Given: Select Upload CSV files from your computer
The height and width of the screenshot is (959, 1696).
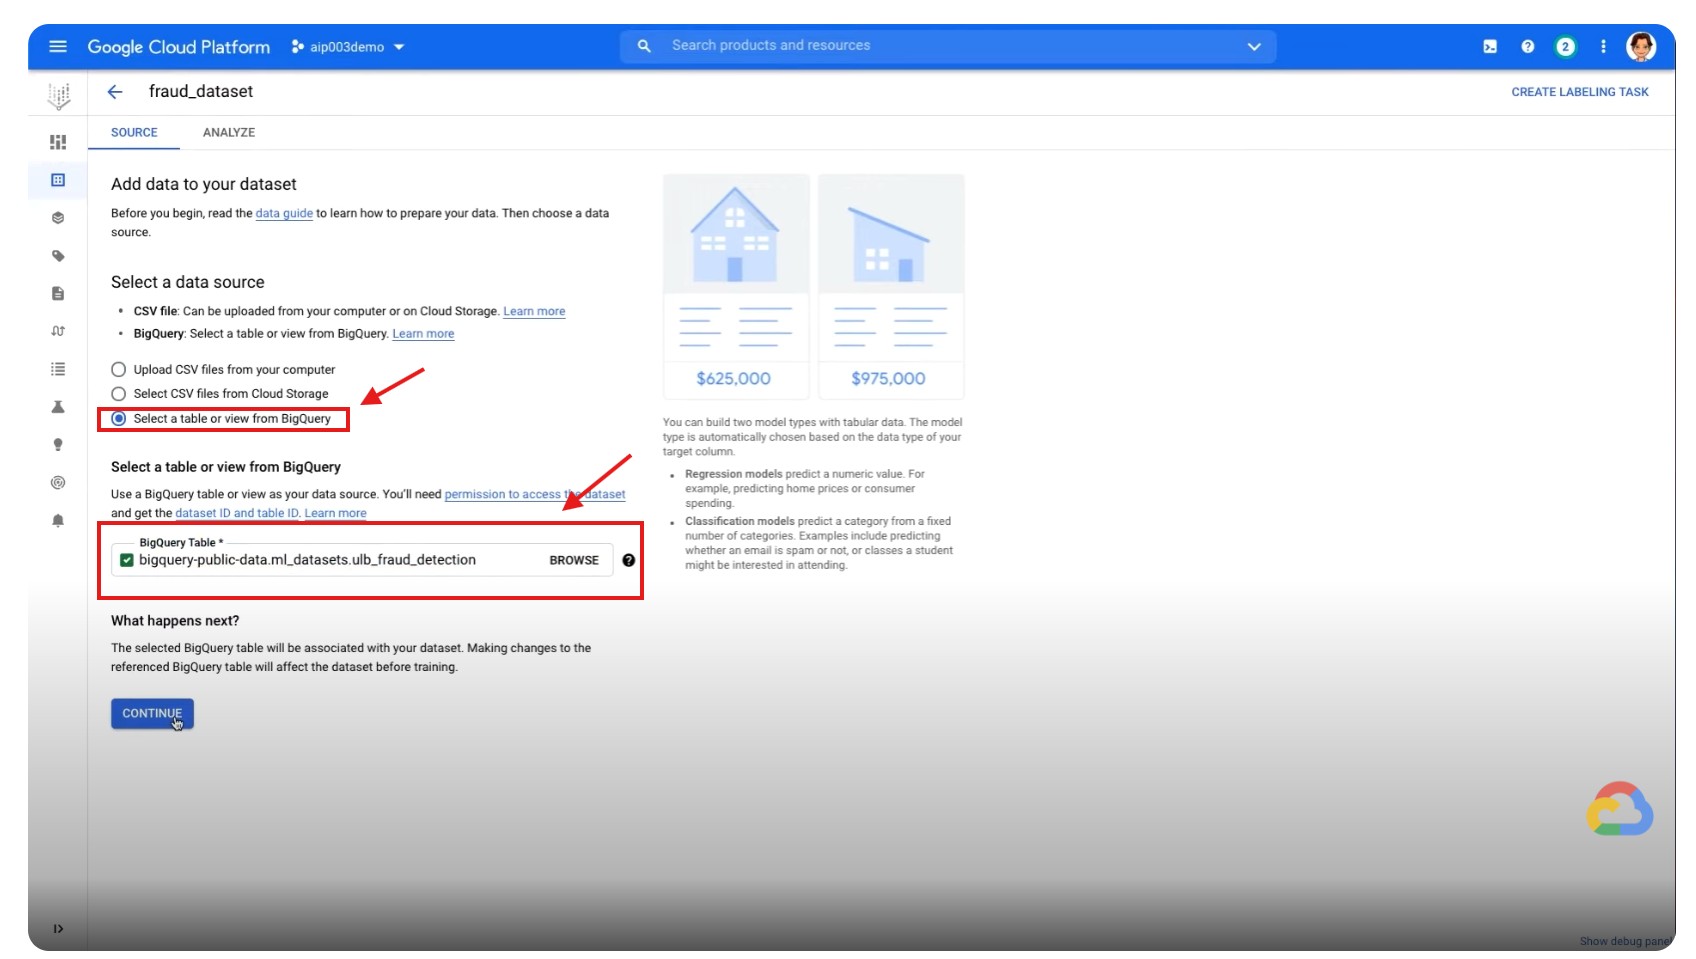Looking at the screenshot, I should point(119,370).
